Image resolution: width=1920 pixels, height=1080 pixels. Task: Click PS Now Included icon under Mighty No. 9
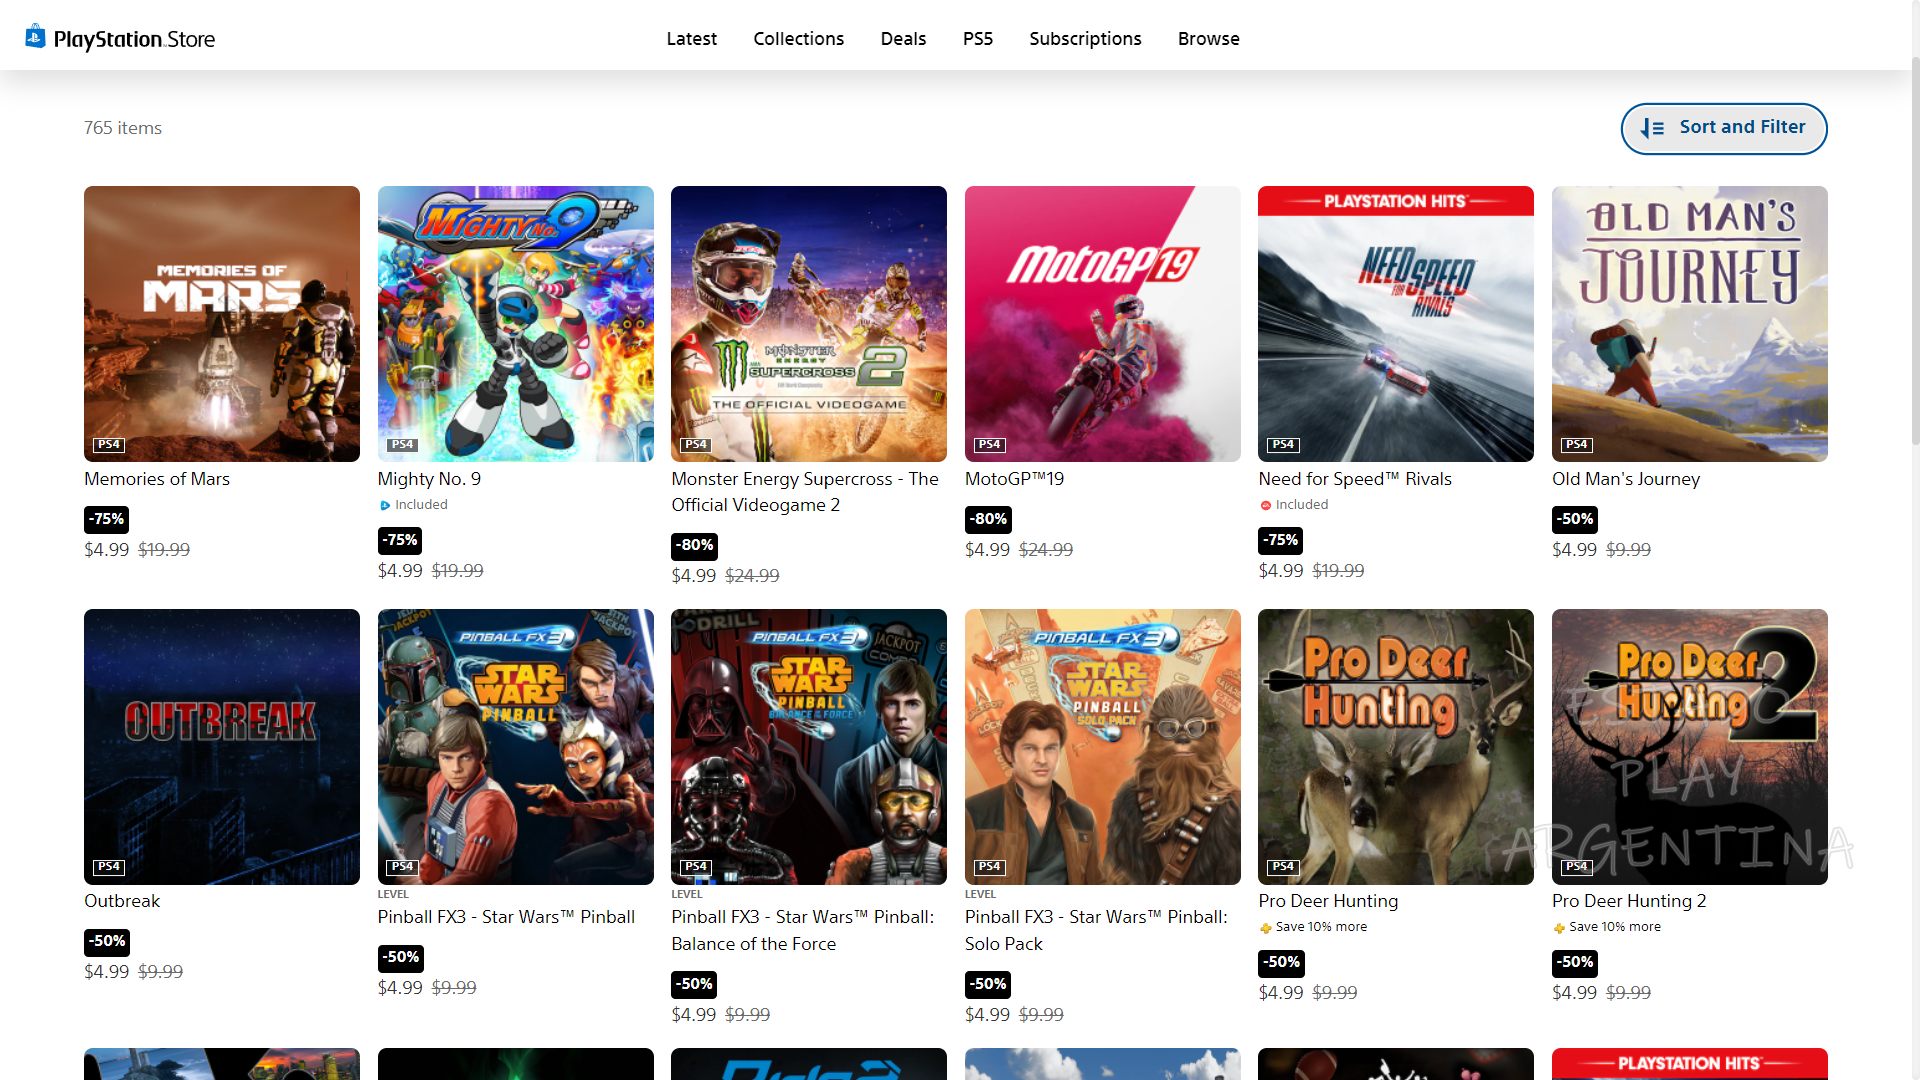click(x=385, y=506)
